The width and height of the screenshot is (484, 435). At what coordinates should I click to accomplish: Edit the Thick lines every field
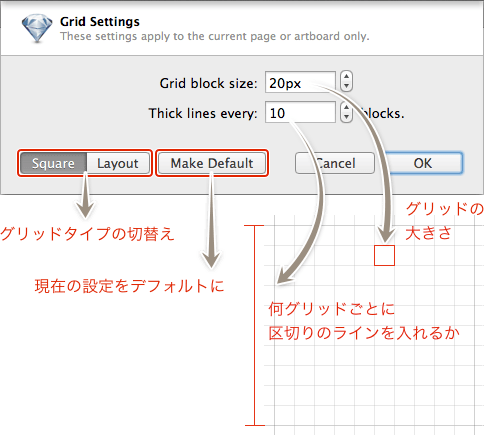click(x=300, y=112)
